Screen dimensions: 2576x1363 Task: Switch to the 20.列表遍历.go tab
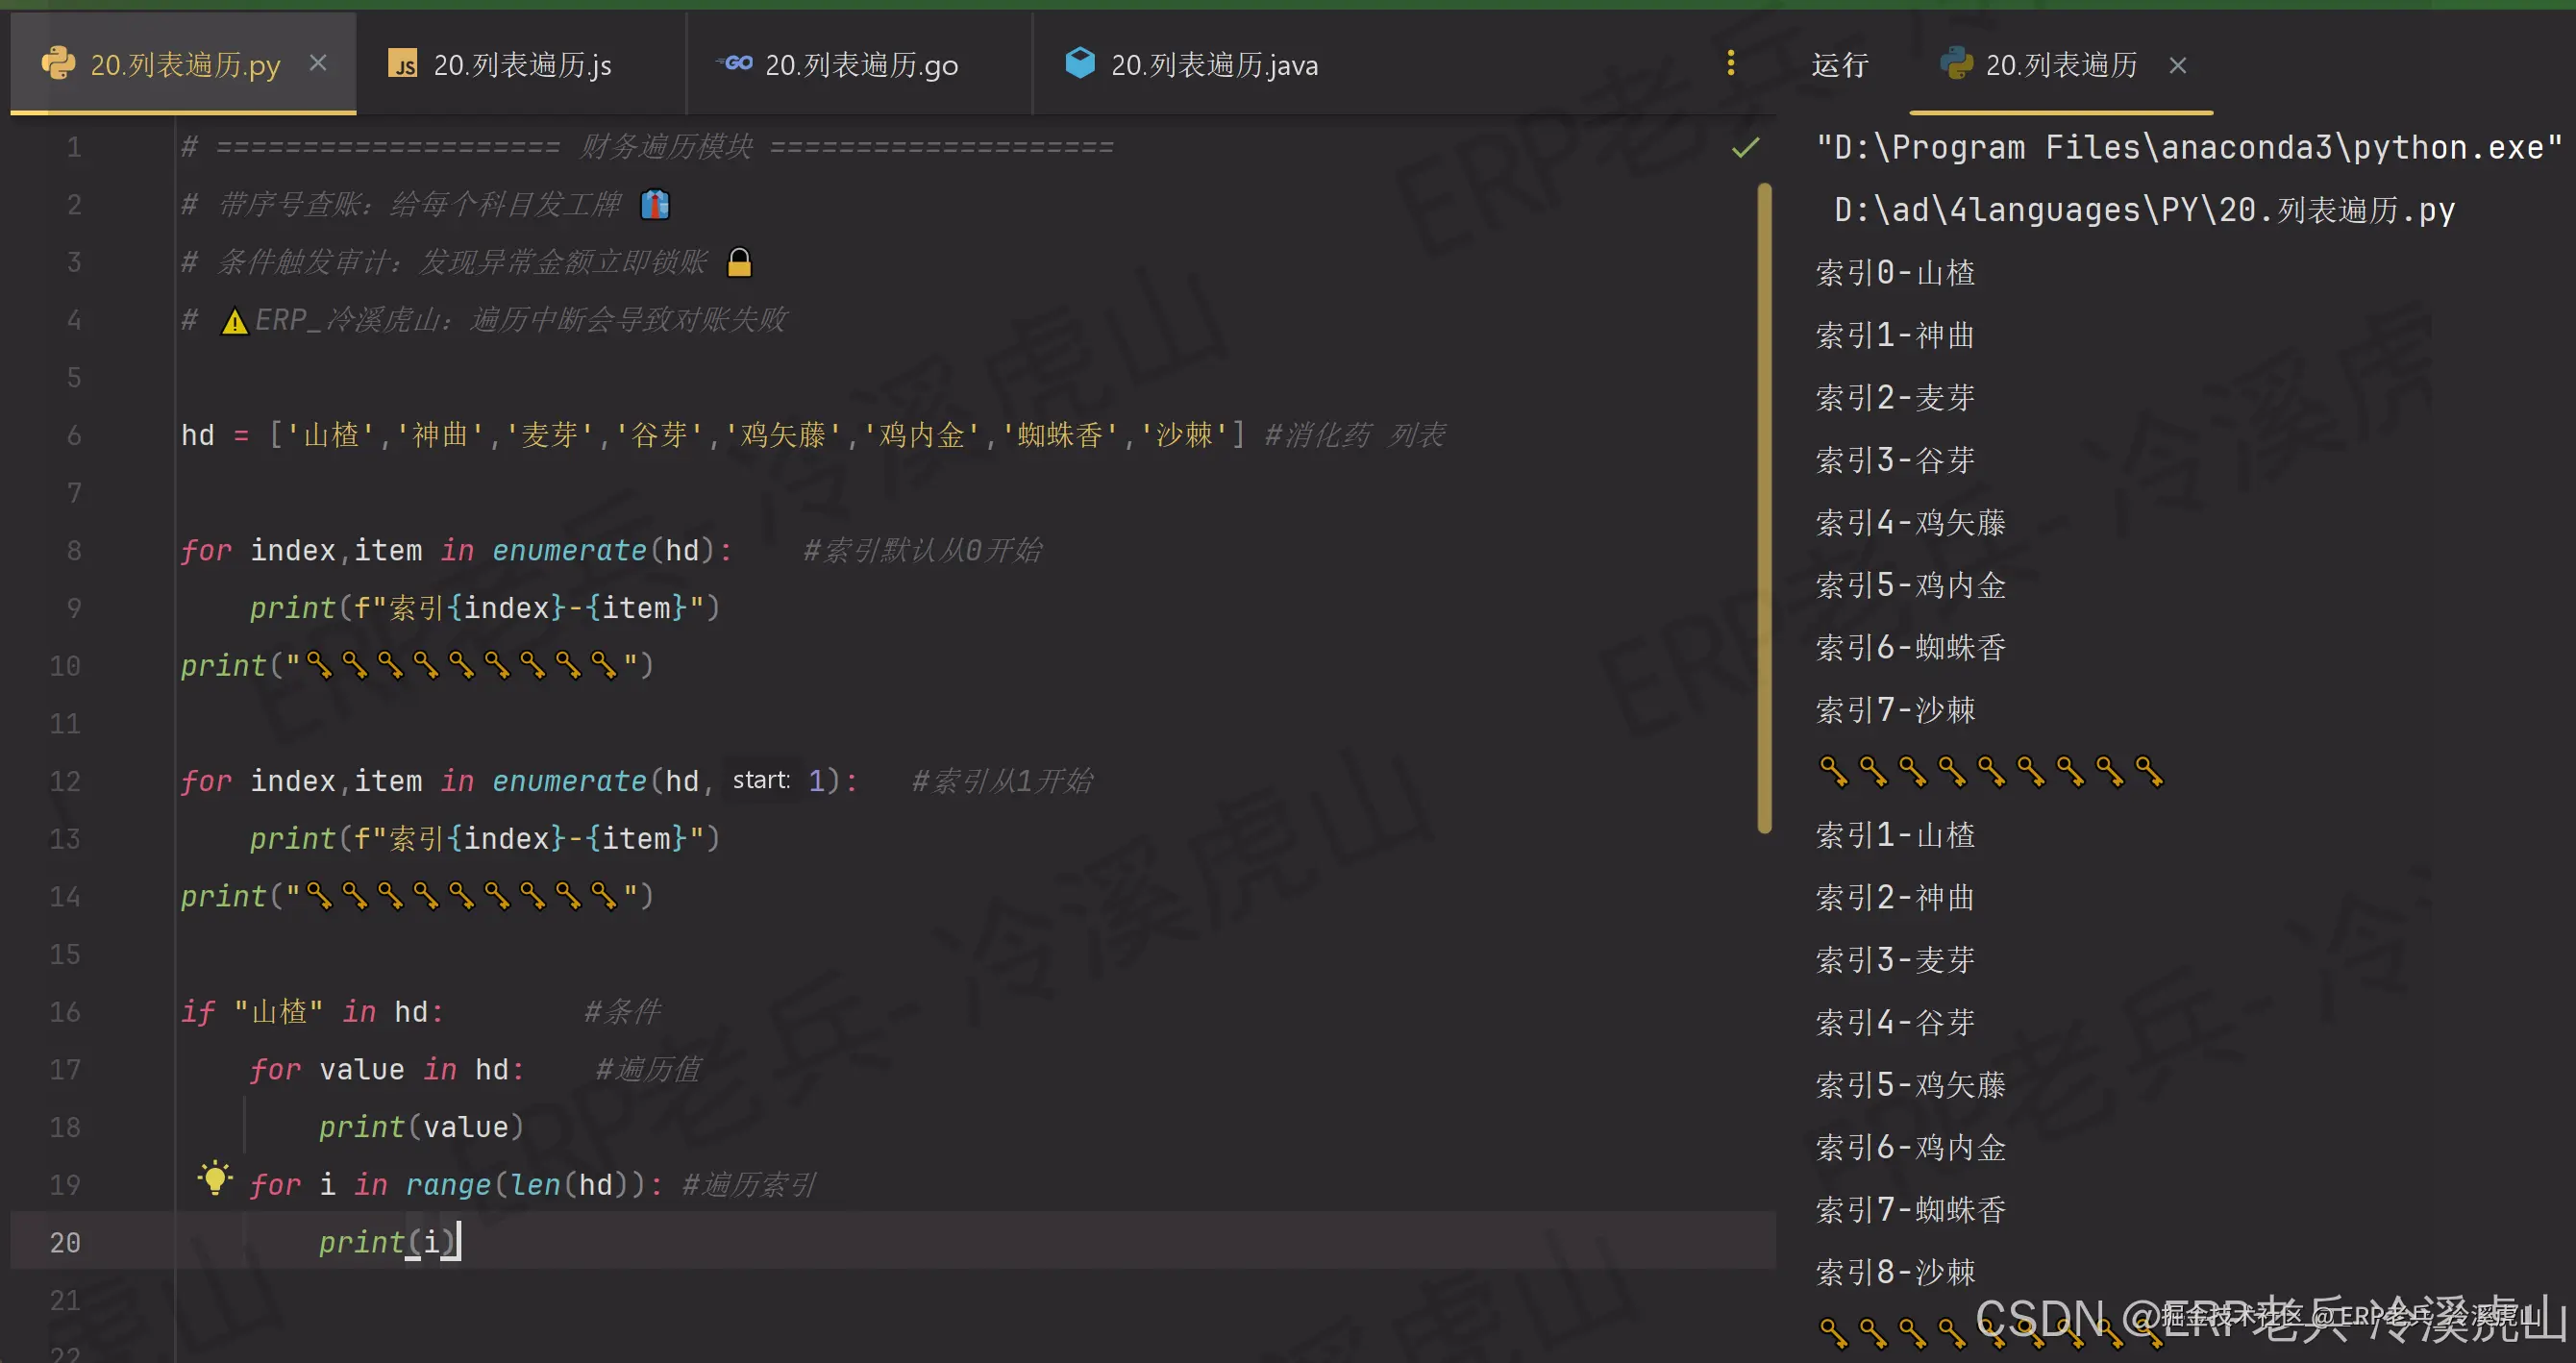coord(860,65)
